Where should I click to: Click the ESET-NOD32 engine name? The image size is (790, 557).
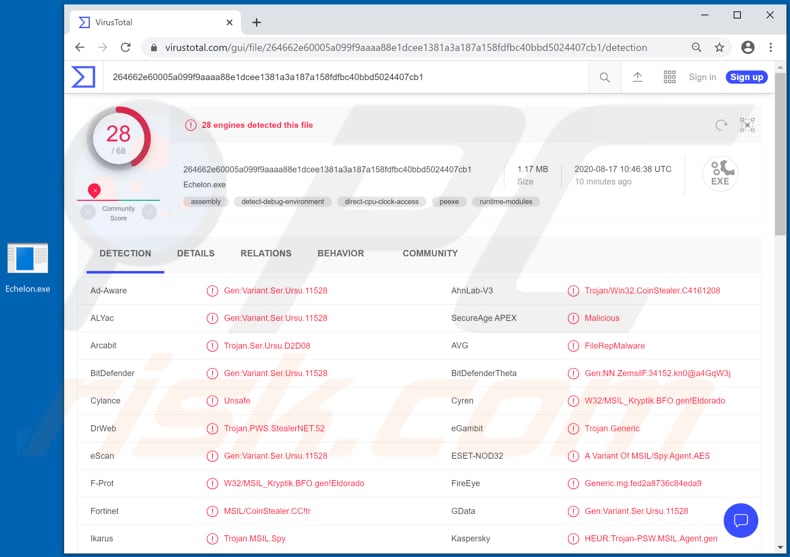coord(477,456)
